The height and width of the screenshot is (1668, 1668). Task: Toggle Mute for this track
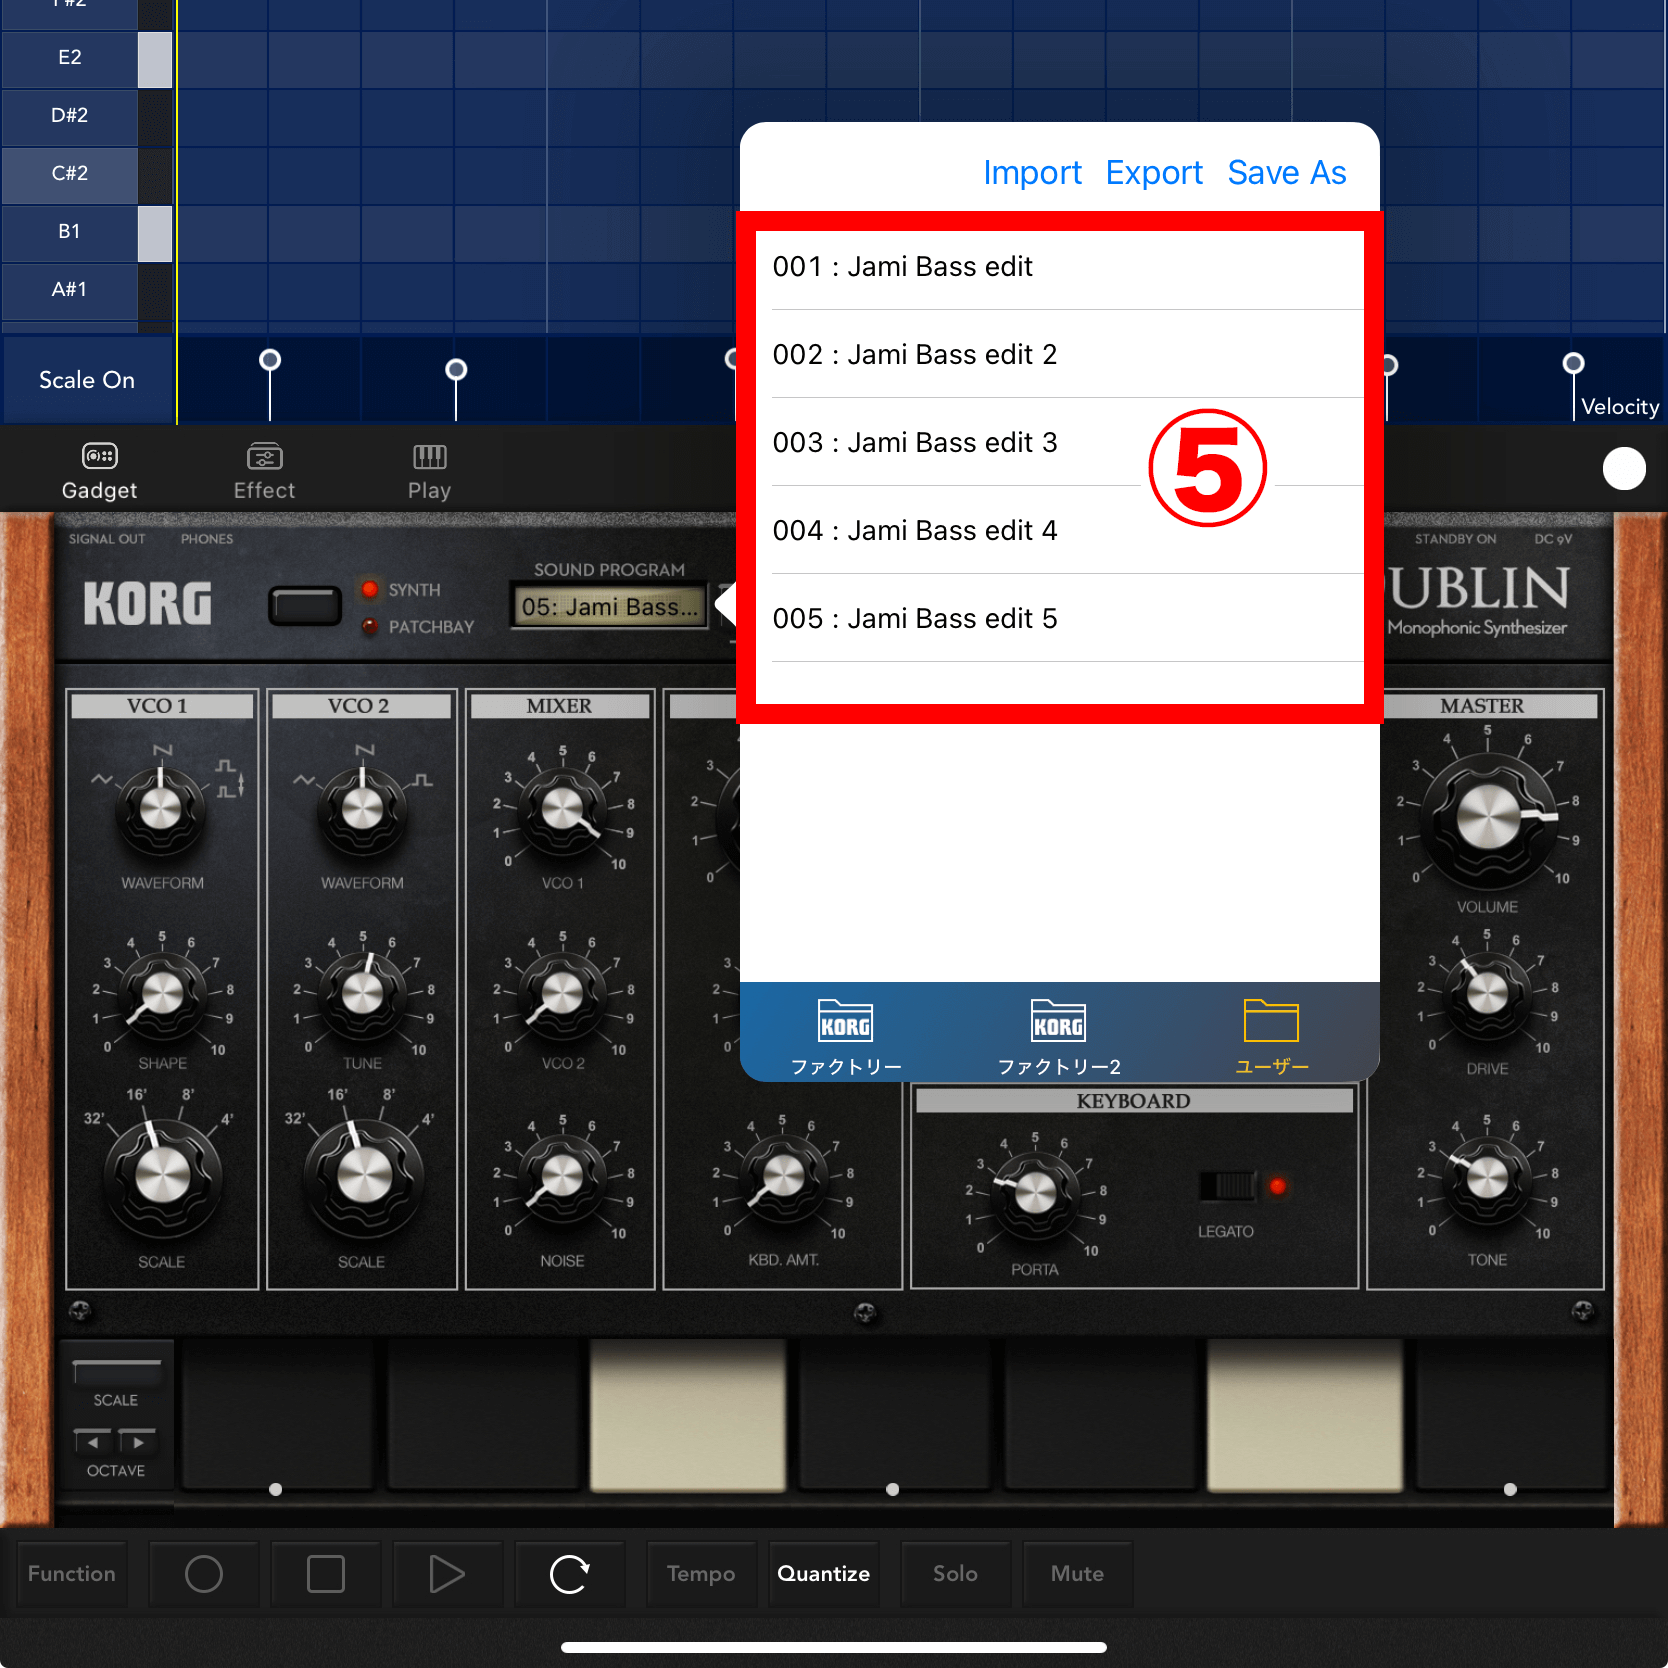(1078, 1574)
